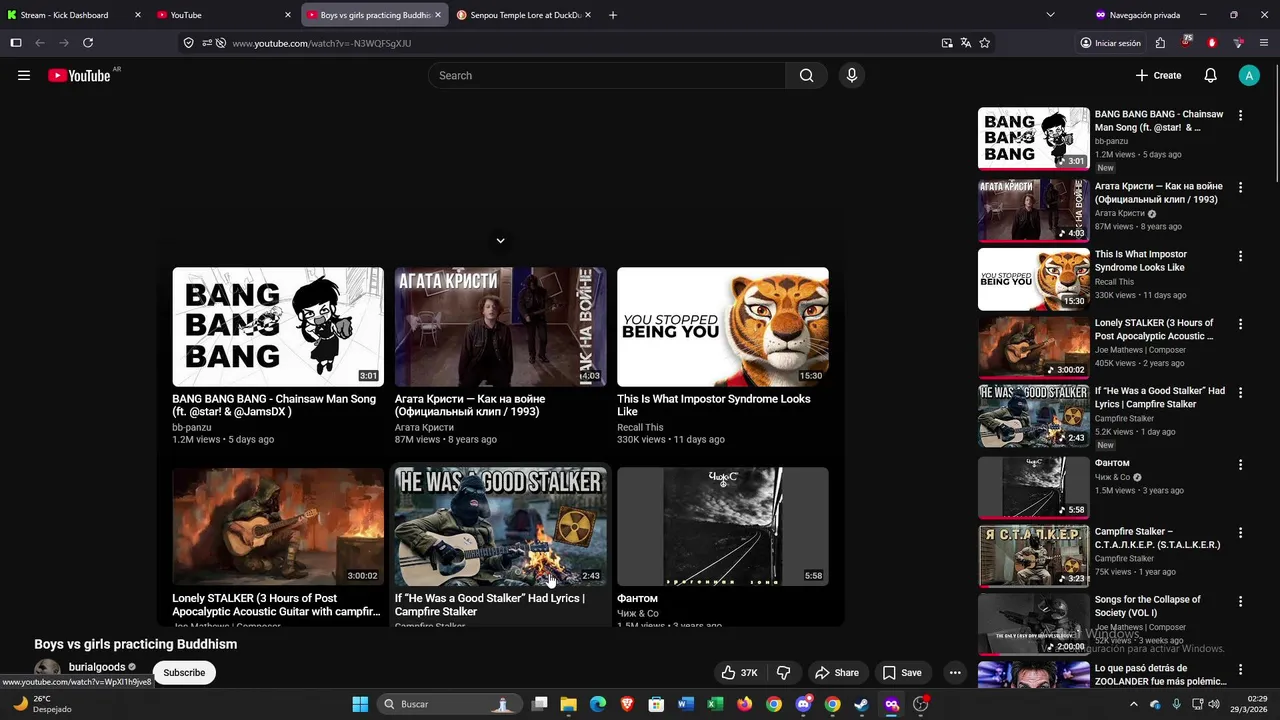
Task: Collapse the end-screen suggestions chevron
Action: (500, 241)
